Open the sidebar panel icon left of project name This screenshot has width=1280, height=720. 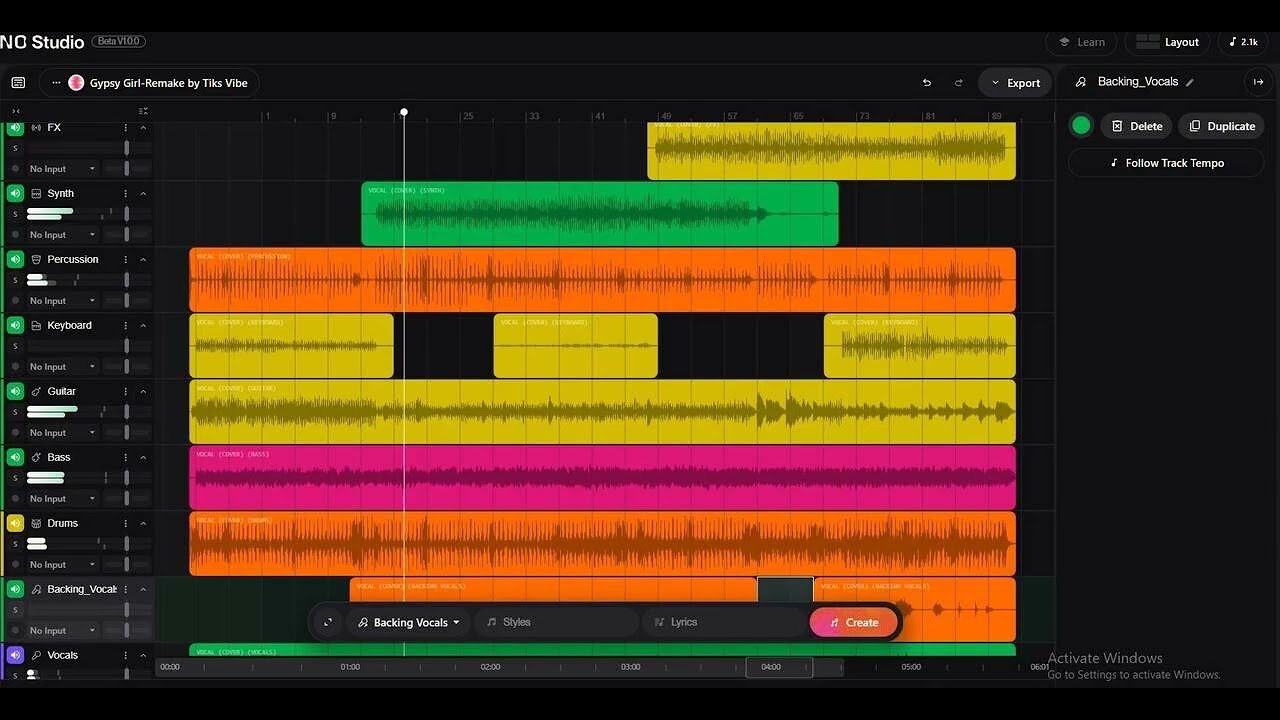coord(18,83)
